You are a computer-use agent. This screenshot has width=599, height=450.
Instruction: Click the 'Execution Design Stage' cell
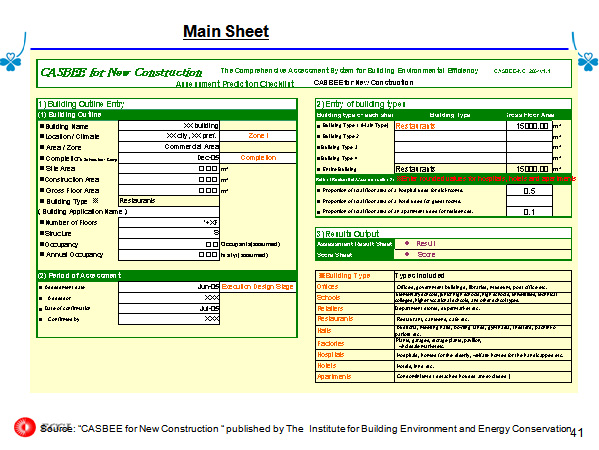coord(258,287)
